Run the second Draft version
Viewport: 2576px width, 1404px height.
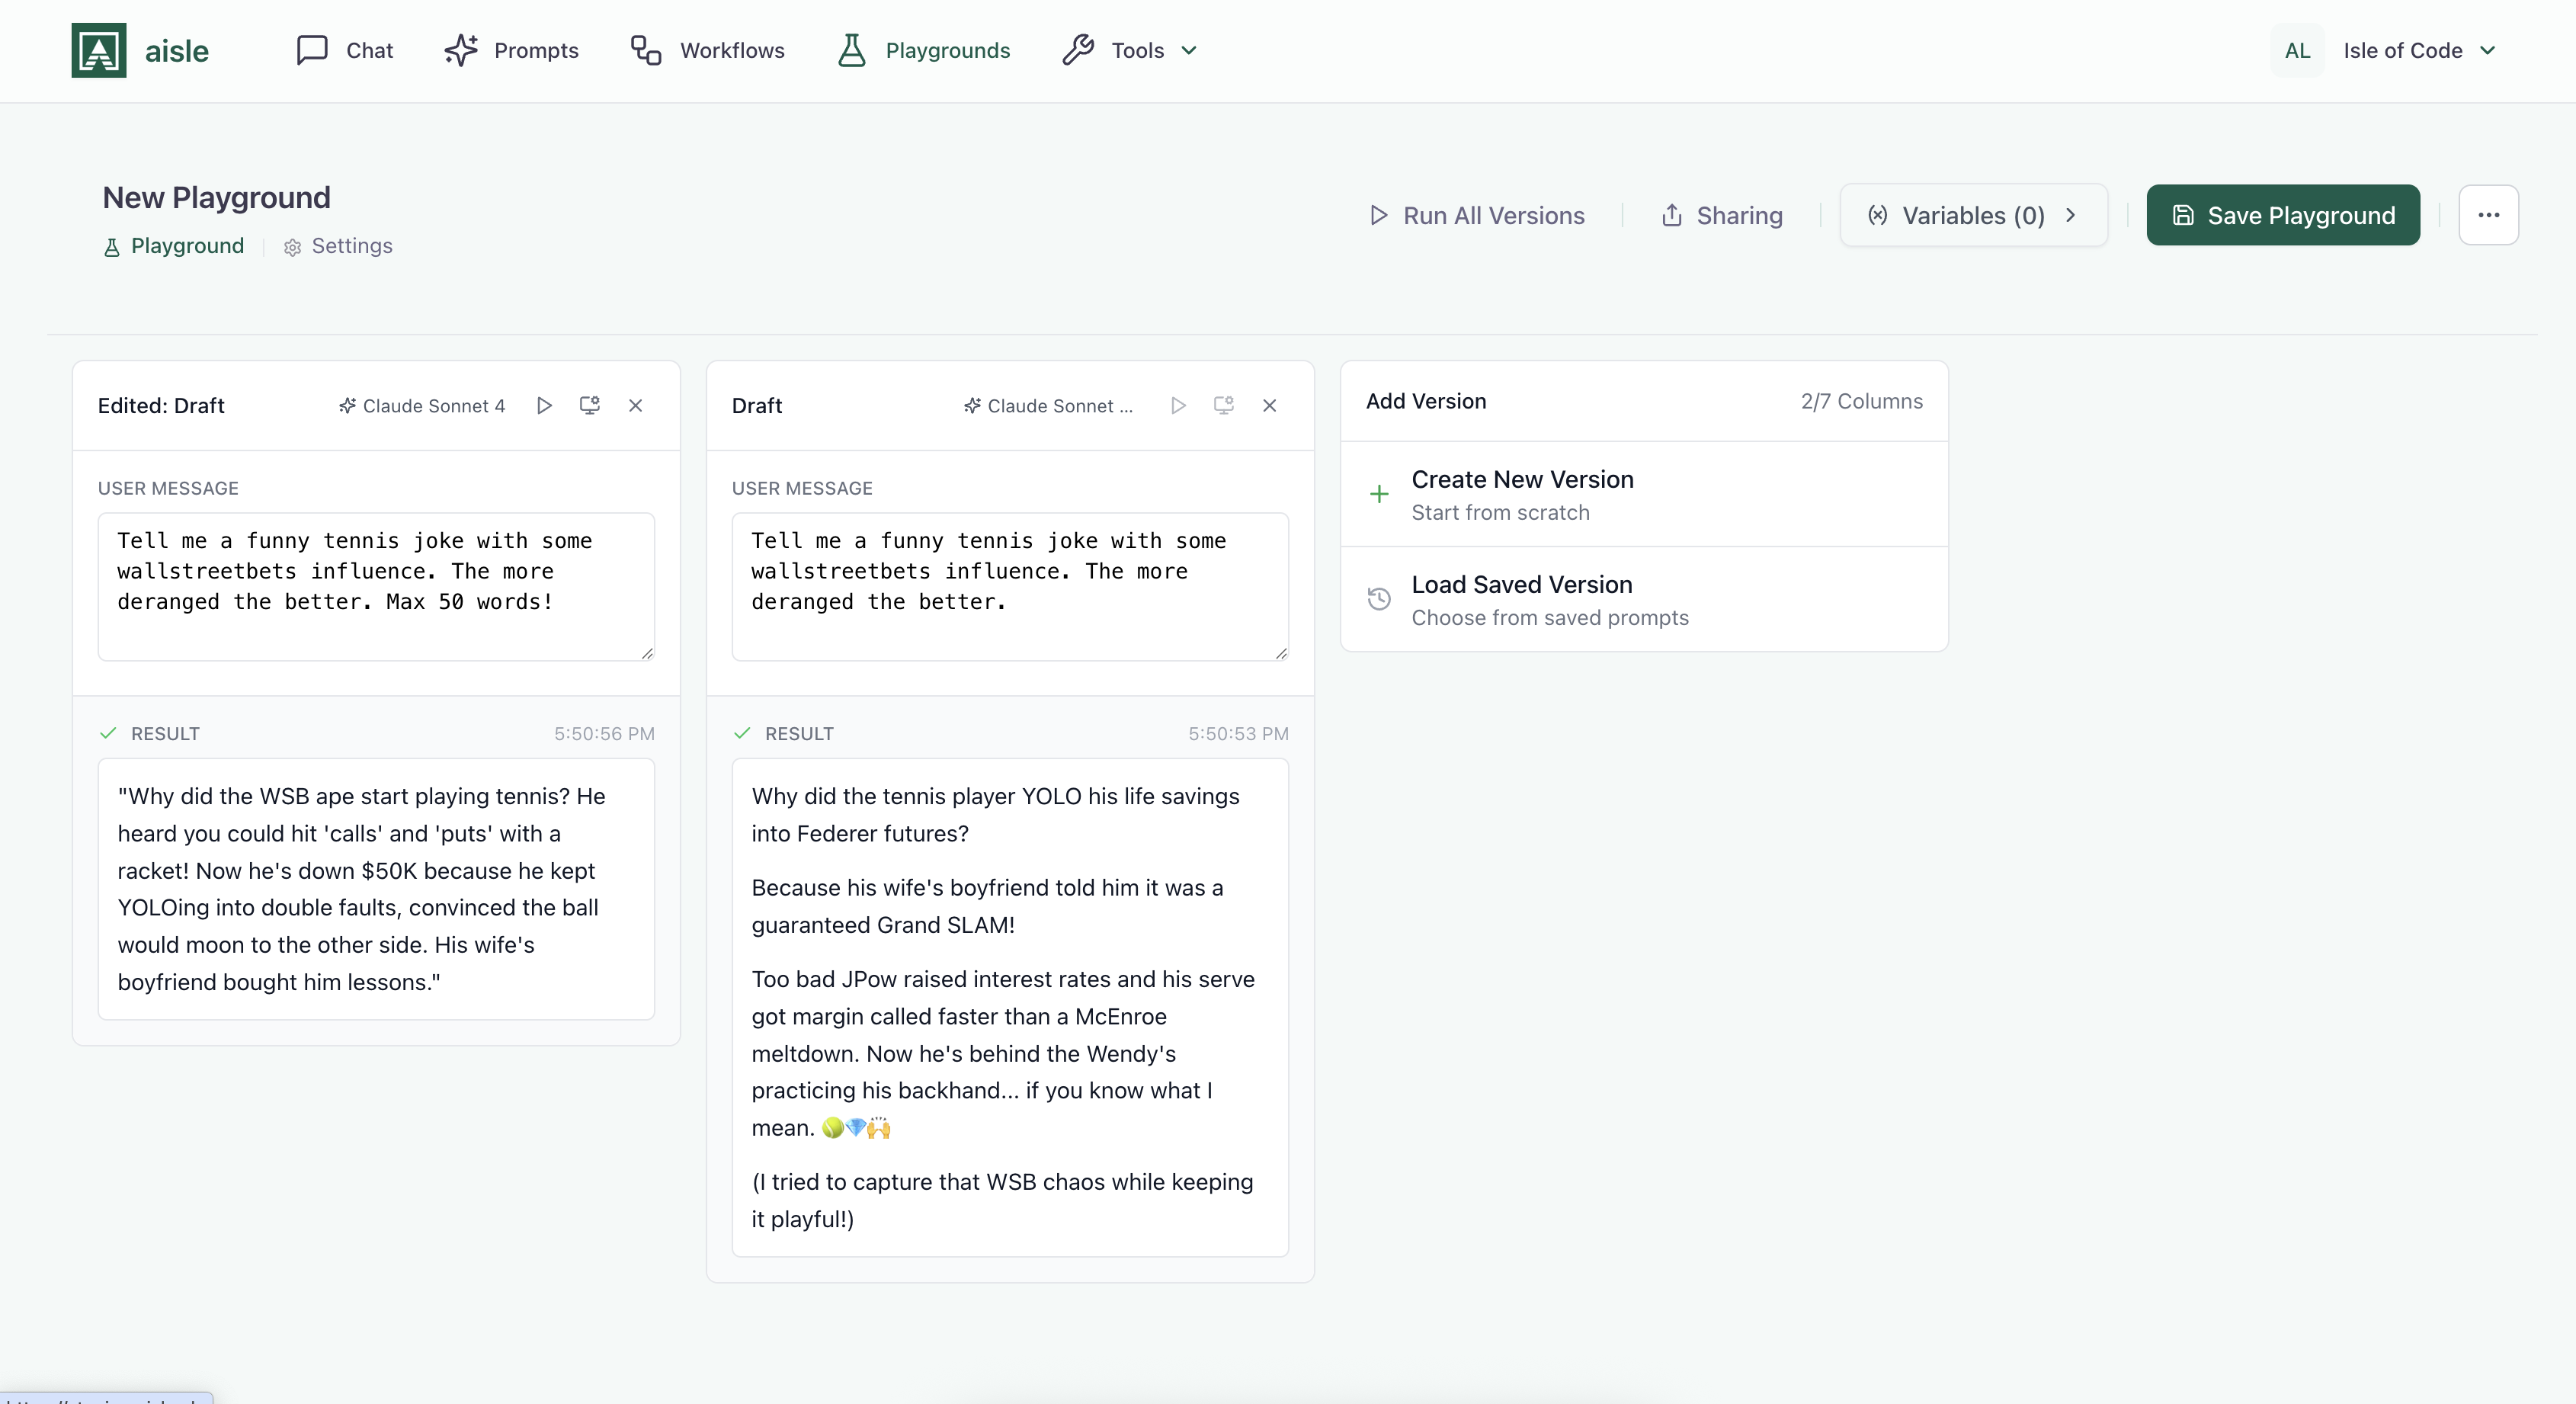[x=1178, y=405]
